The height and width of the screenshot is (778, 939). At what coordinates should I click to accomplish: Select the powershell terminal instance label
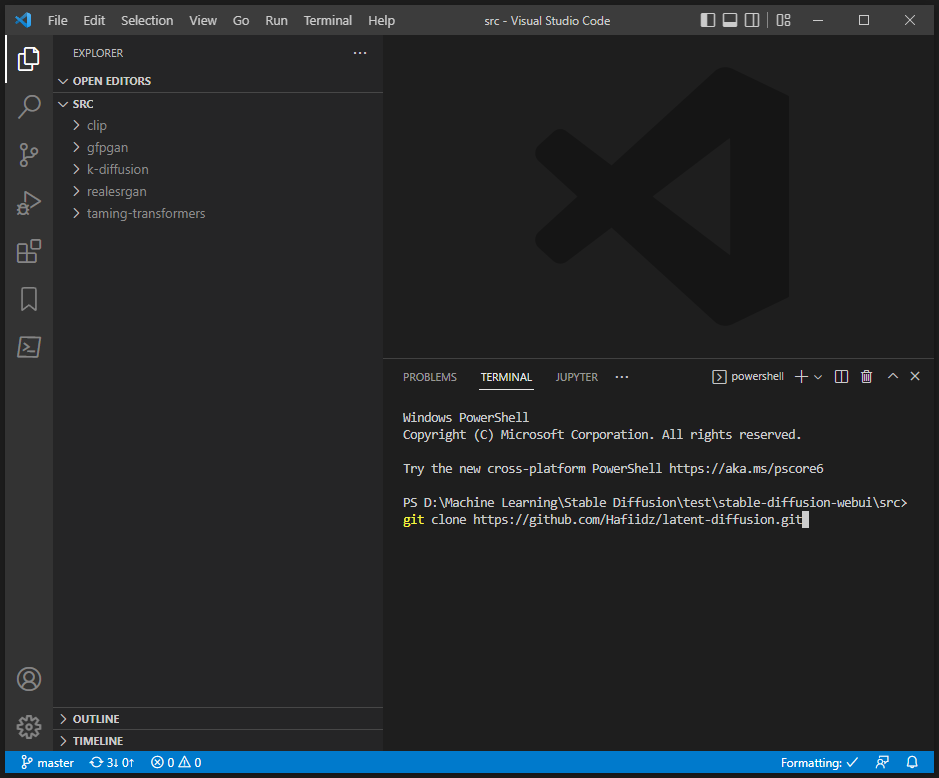[x=747, y=376]
